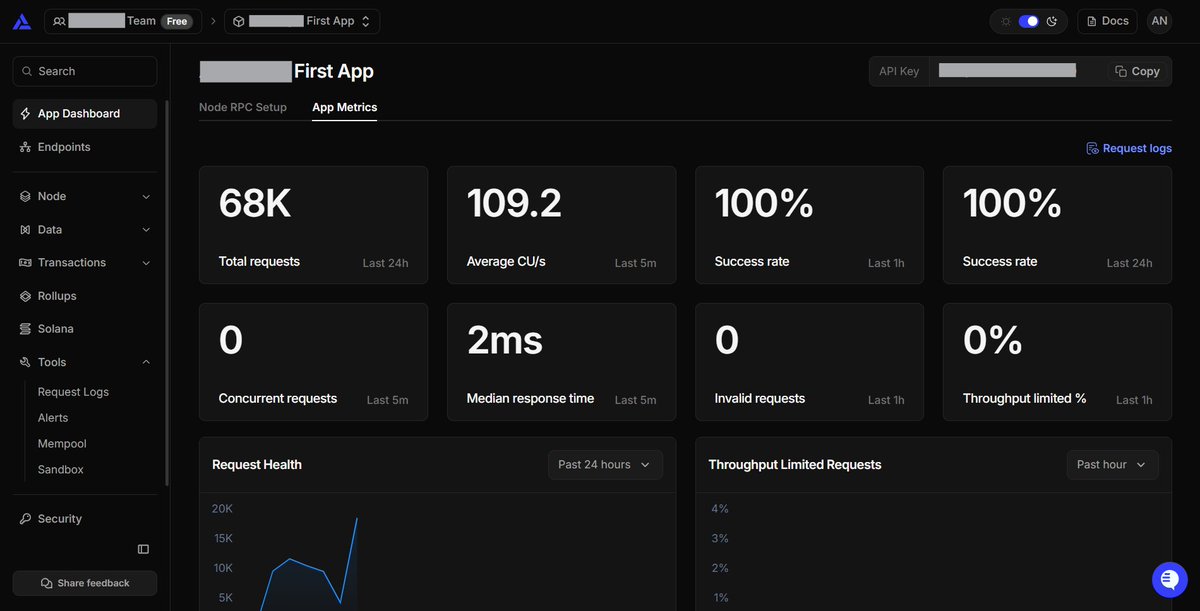Image resolution: width=1200 pixels, height=611 pixels.
Task: Expand the Transactions section chevron
Action: 146,263
